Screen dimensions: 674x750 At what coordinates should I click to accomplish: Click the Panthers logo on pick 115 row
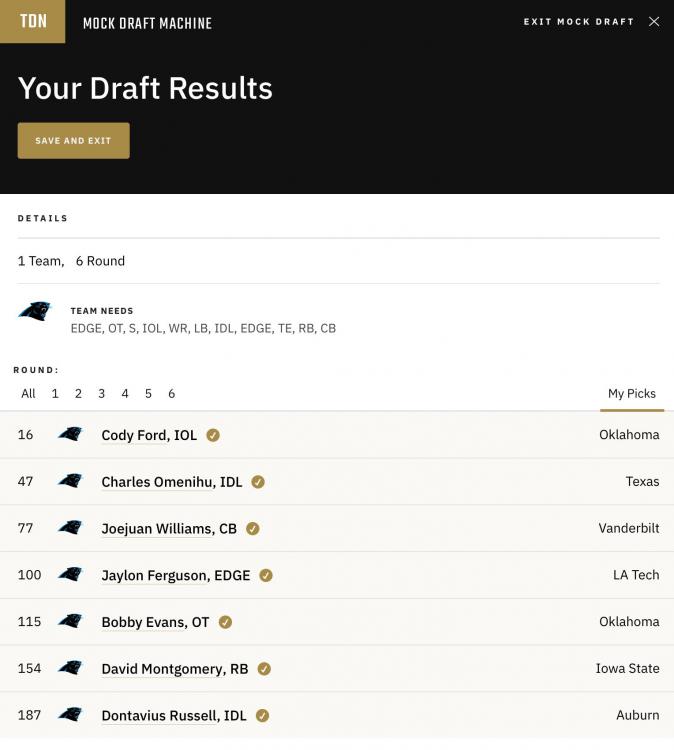[x=70, y=621]
